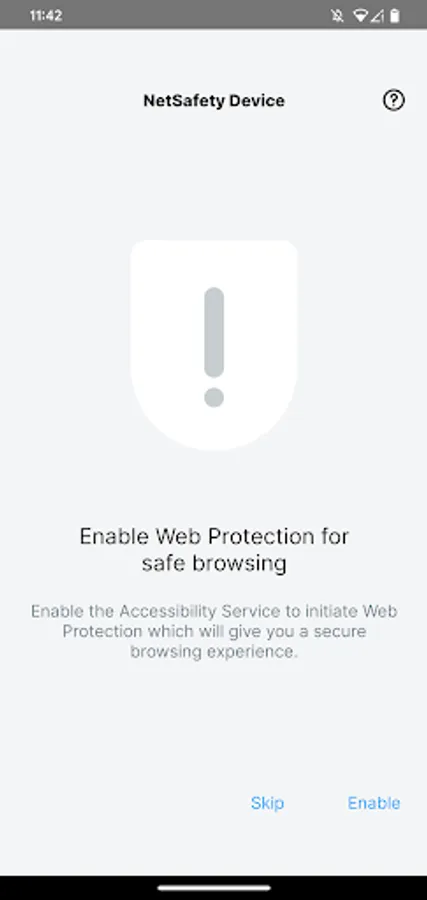Tap the Skip button
Viewport: 427px width, 900px height.
267,802
